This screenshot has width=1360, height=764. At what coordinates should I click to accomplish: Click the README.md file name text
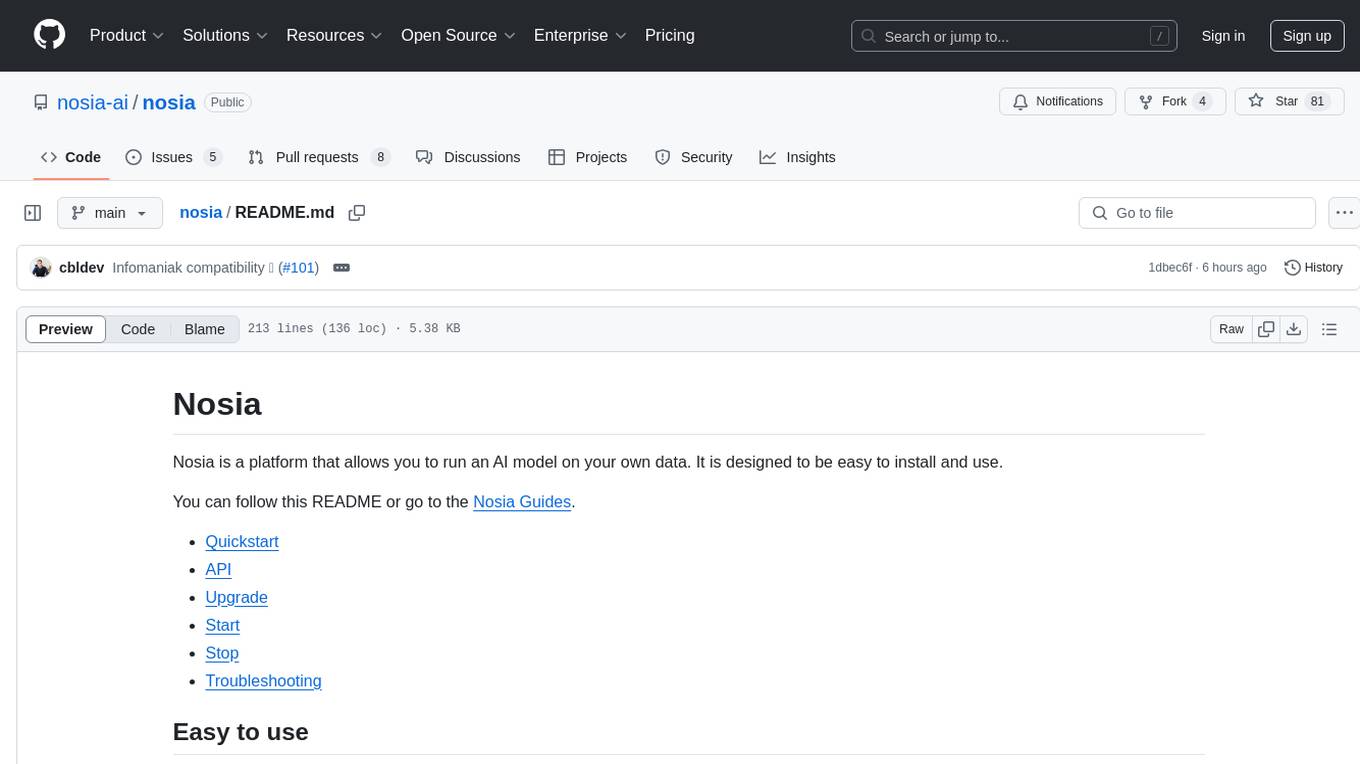(285, 212)
